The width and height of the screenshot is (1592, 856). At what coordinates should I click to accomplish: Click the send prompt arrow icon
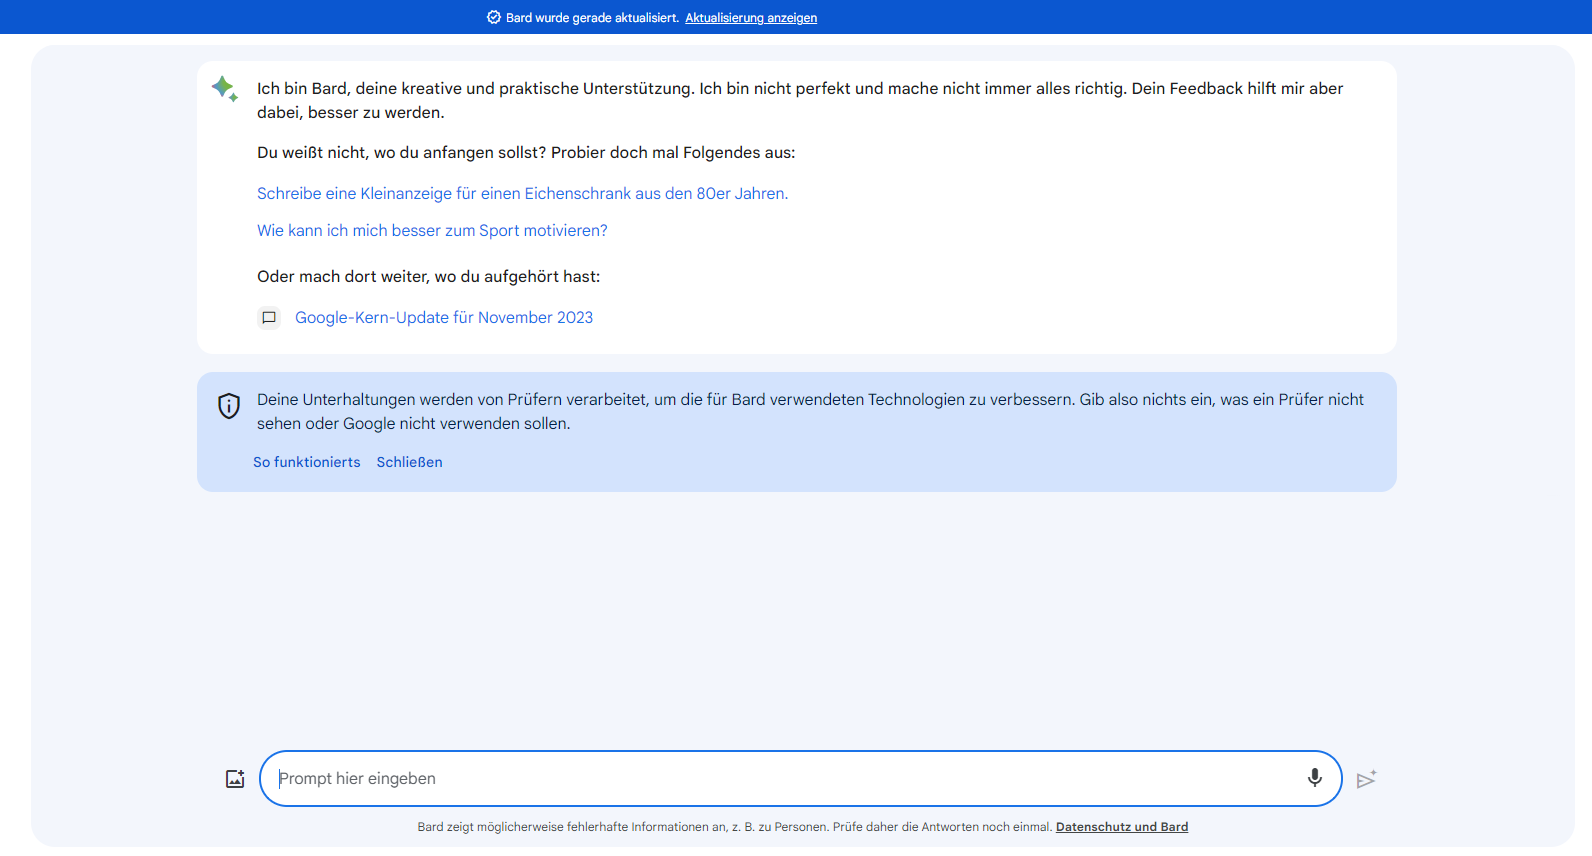tap(1367, 779)
